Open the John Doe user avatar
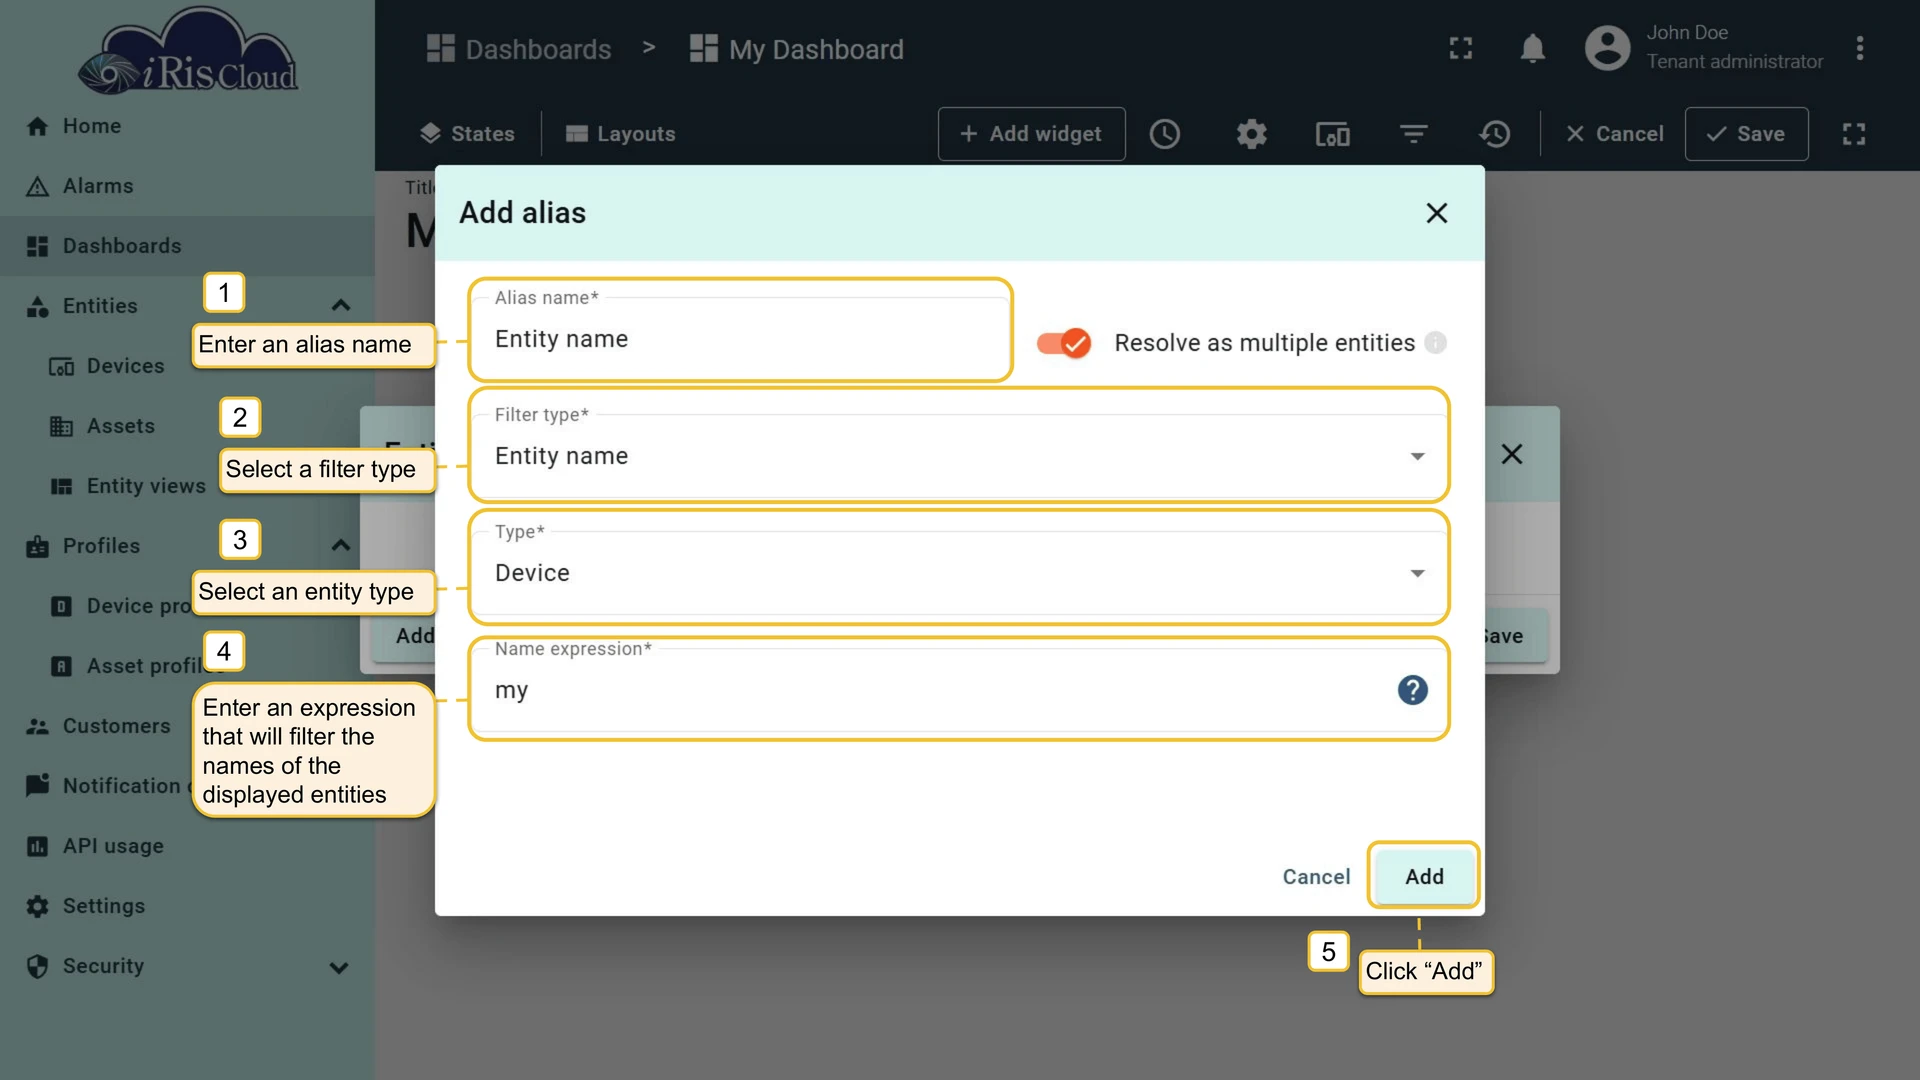The width and height of the screenshot is (1920, 1080). point(1607,48)
